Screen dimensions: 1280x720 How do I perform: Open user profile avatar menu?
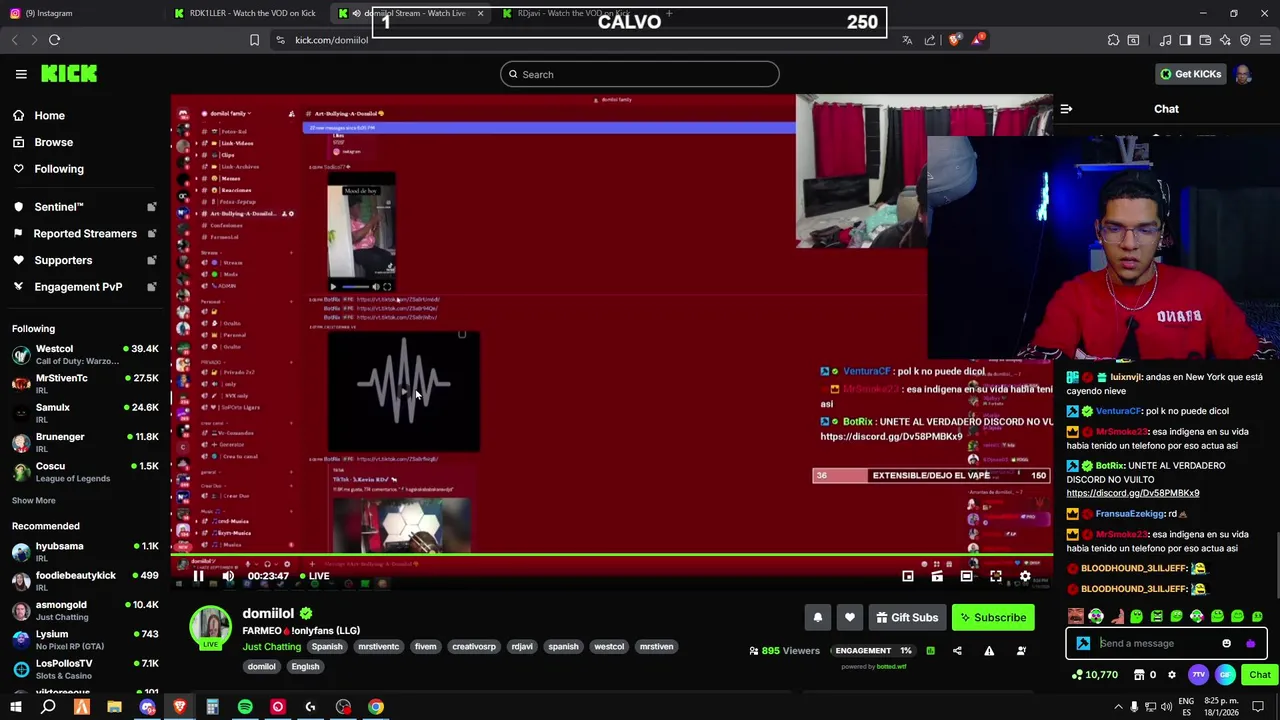coord(1243,74)
